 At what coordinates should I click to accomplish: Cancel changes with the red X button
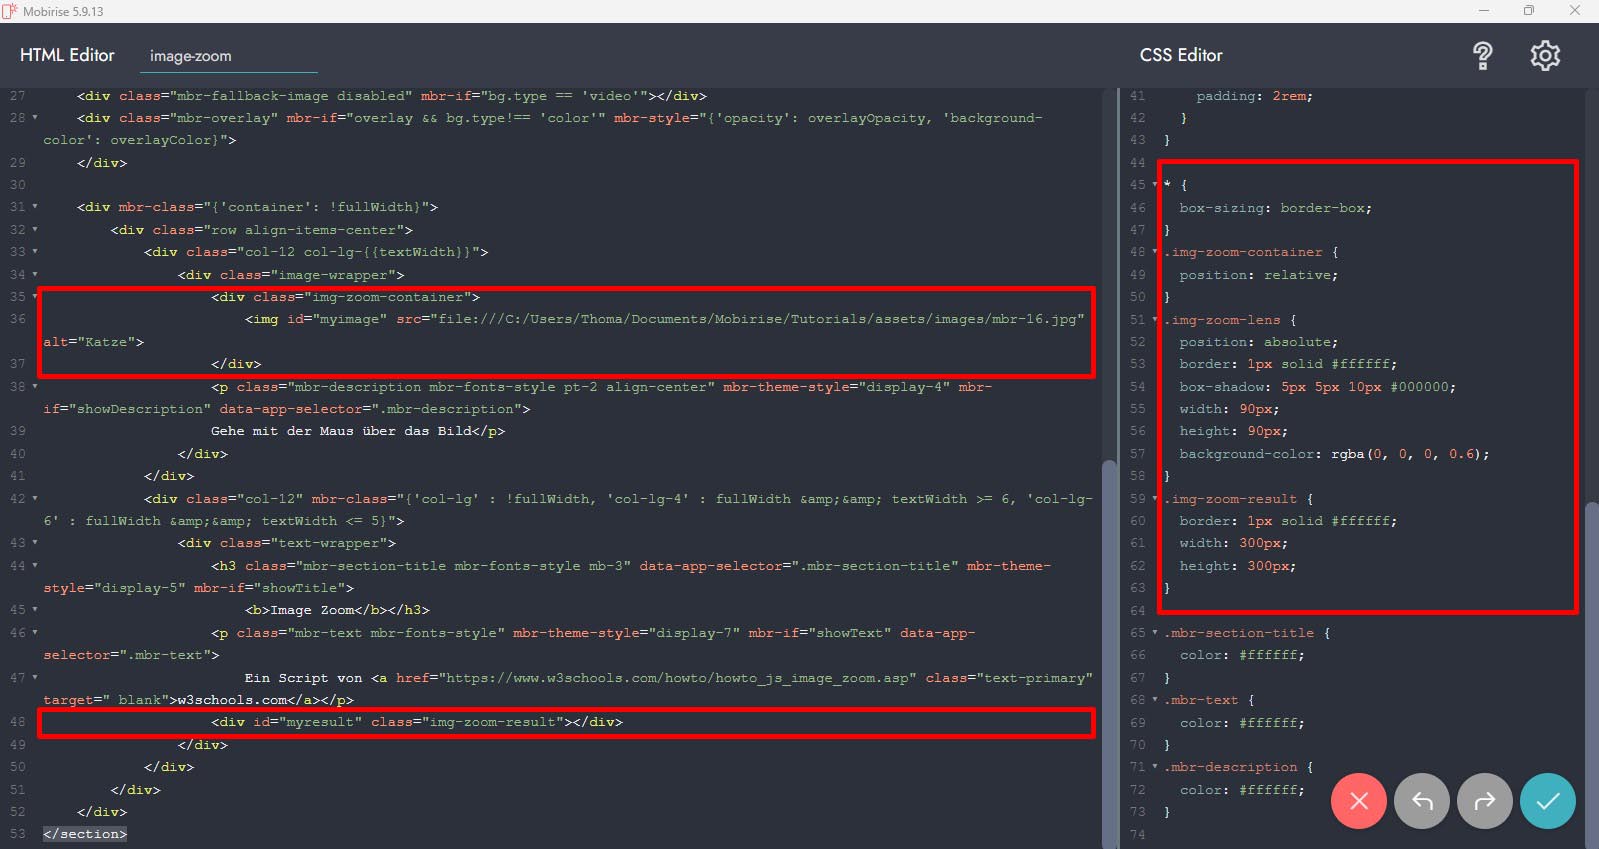(x=1358, y=801)
